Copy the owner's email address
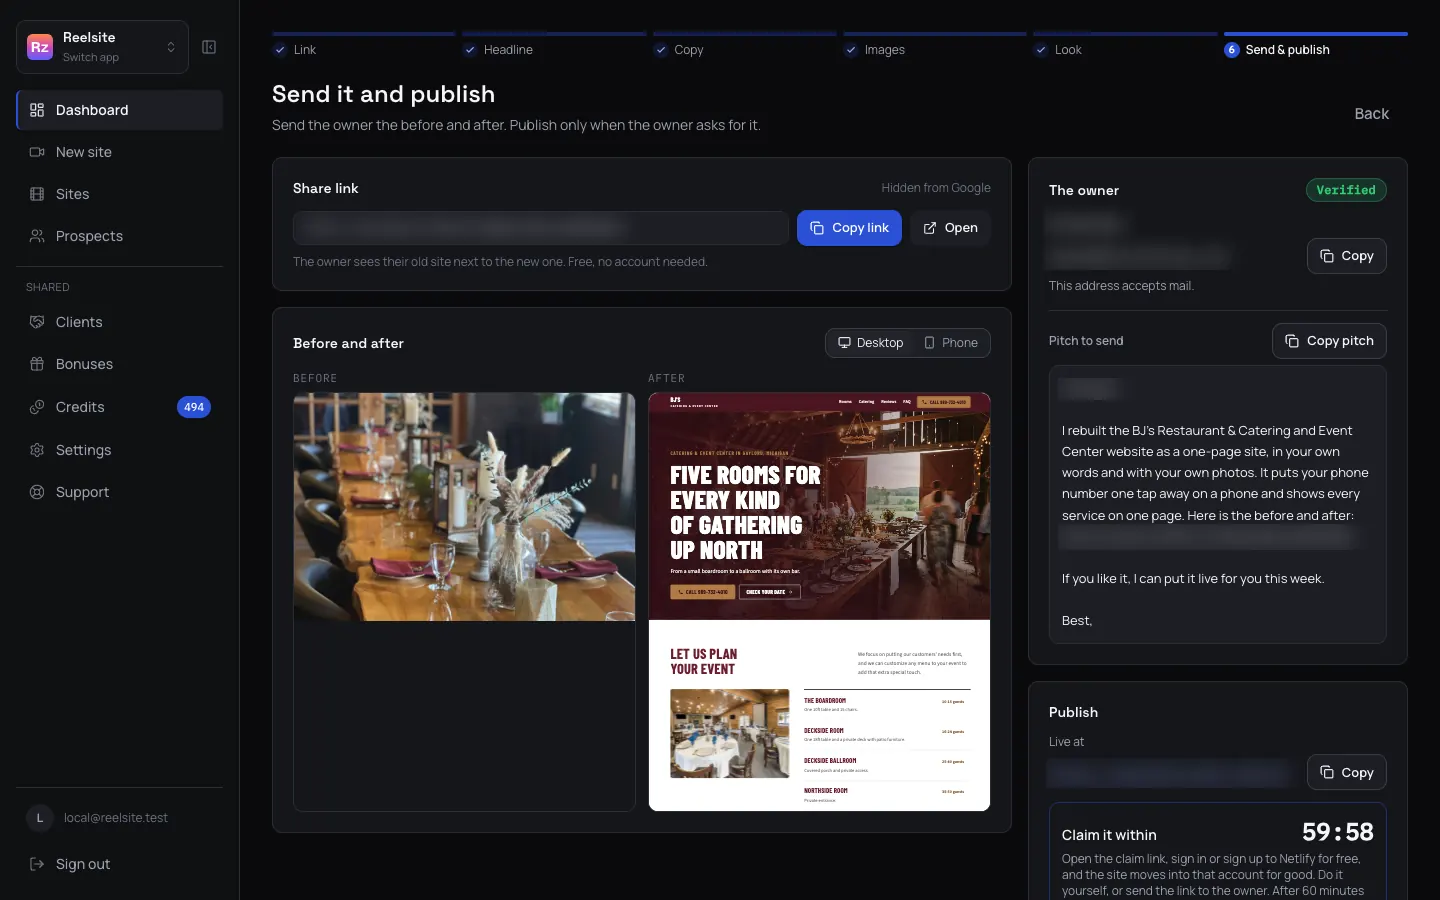This screenshot has height=900, width=1440. [1346, 256]
